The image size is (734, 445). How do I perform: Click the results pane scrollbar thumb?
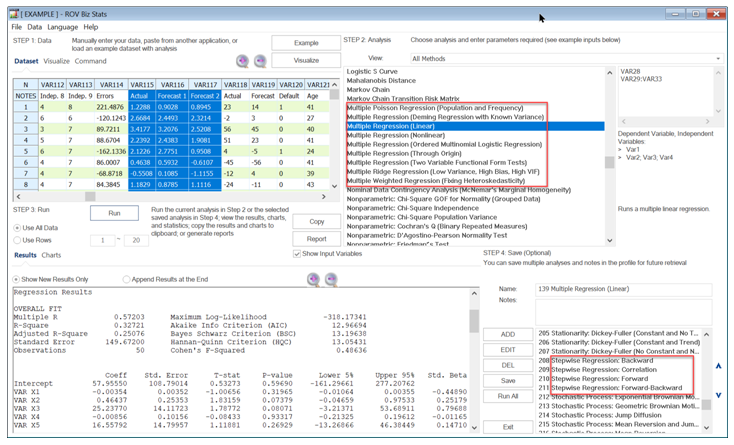[x=474, y=321]
